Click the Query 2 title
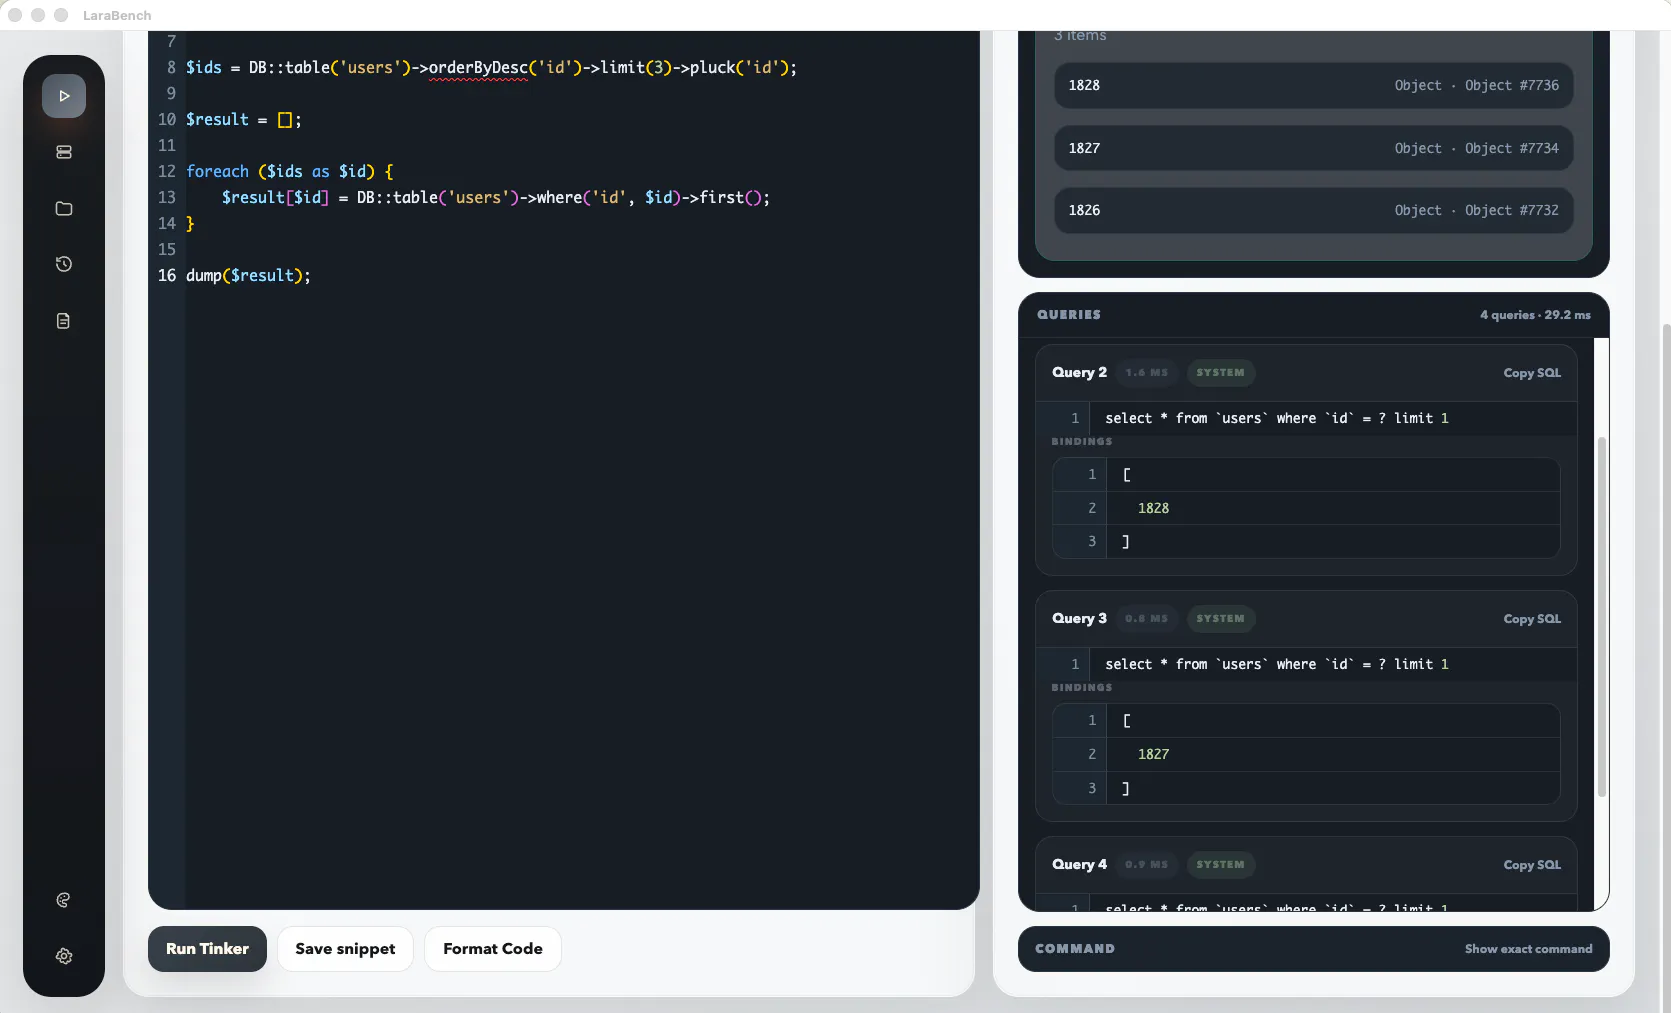Screen dimensions: 1671x1013 pyautogui.click(x=1079, y=372)
